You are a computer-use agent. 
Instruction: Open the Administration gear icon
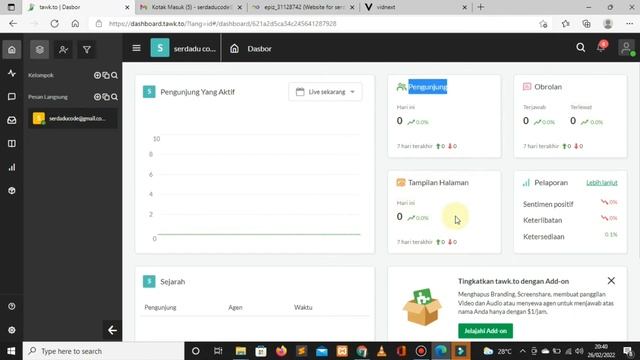(x=12, y=330)
